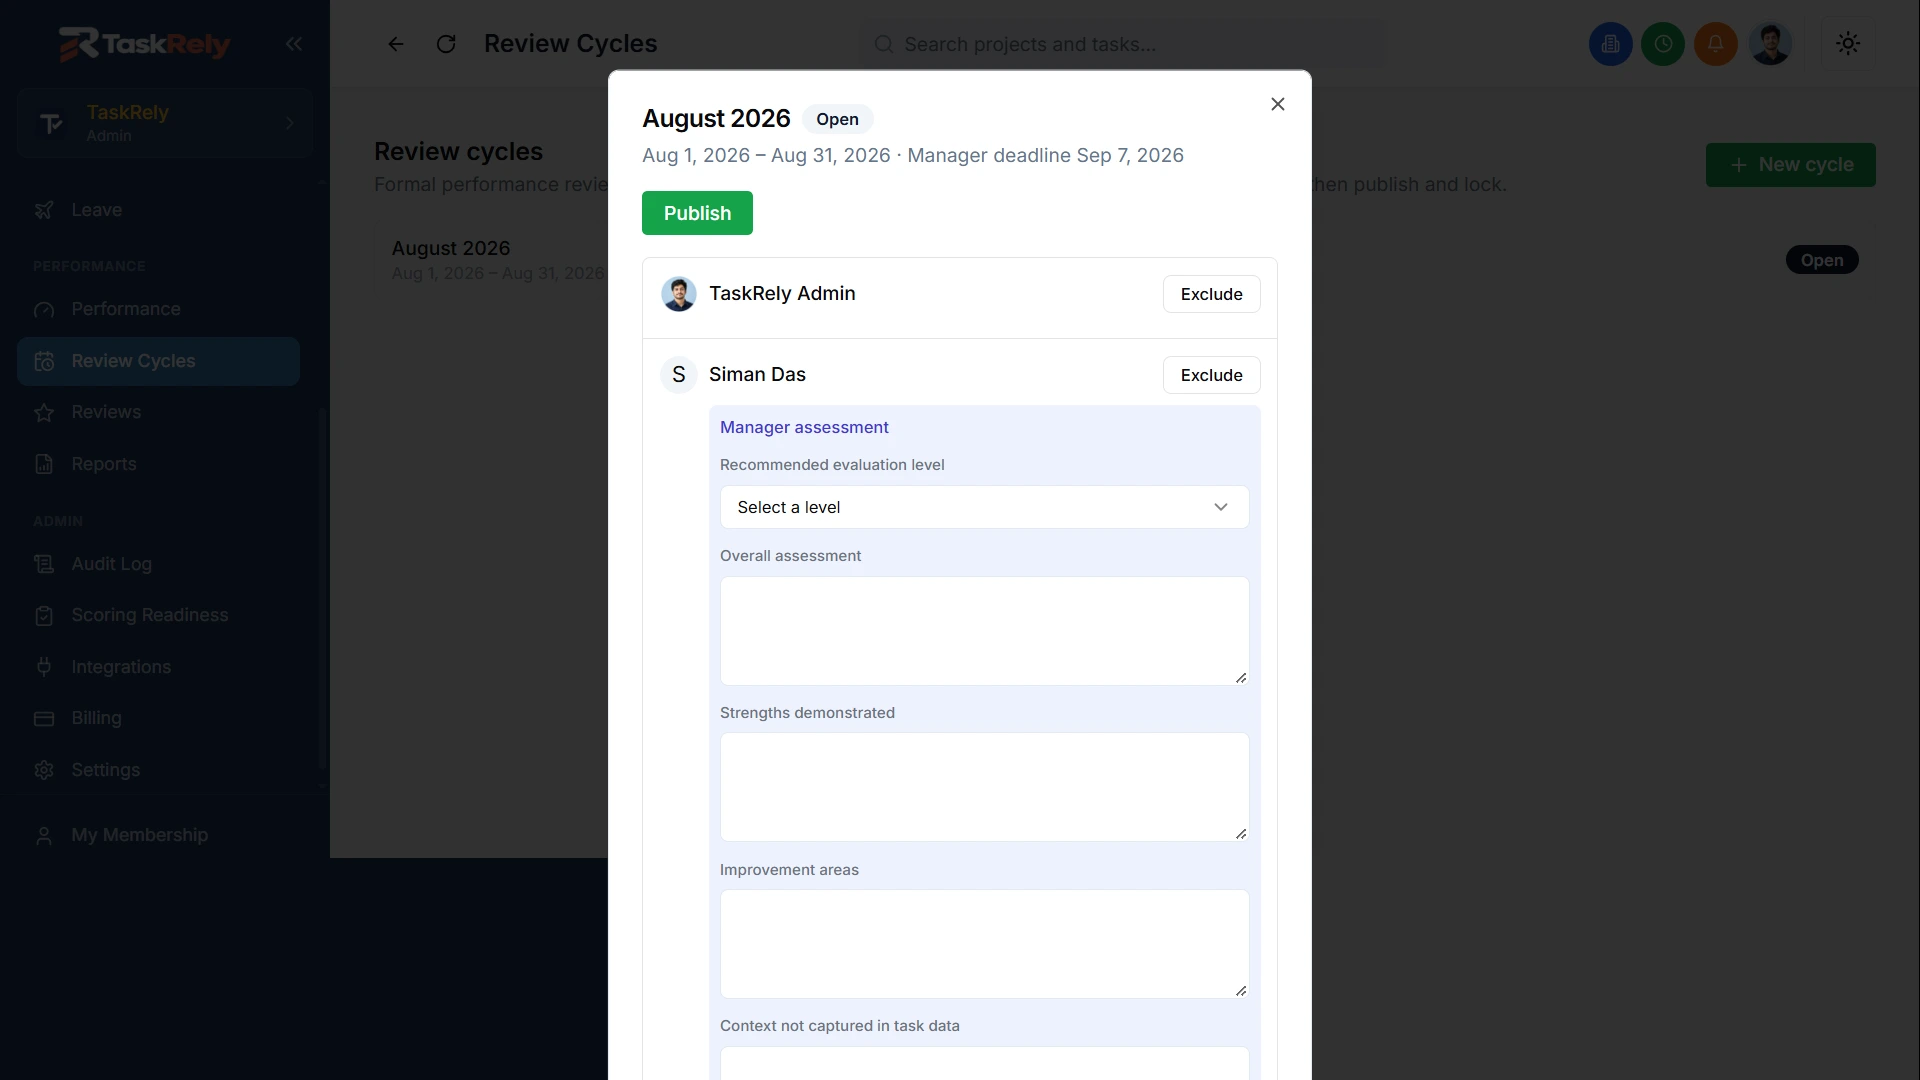Click into the Improvement areas text area
Image resolution: width=1920 pixels, height=1080 pixels.
click(984, 944)
